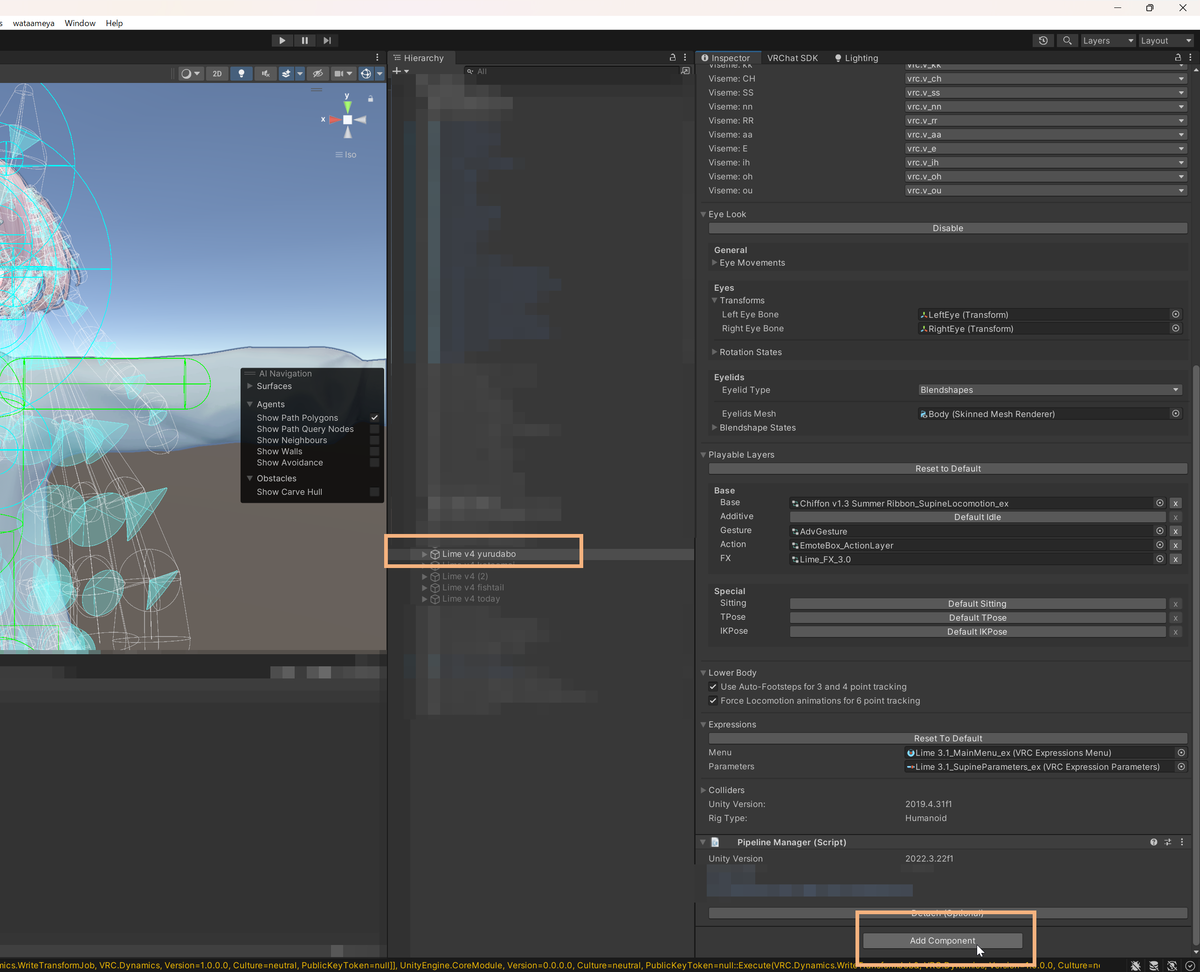Click Reset To Default for Expressions
The height and width of the screenshot is (972, 1200).
948,738
